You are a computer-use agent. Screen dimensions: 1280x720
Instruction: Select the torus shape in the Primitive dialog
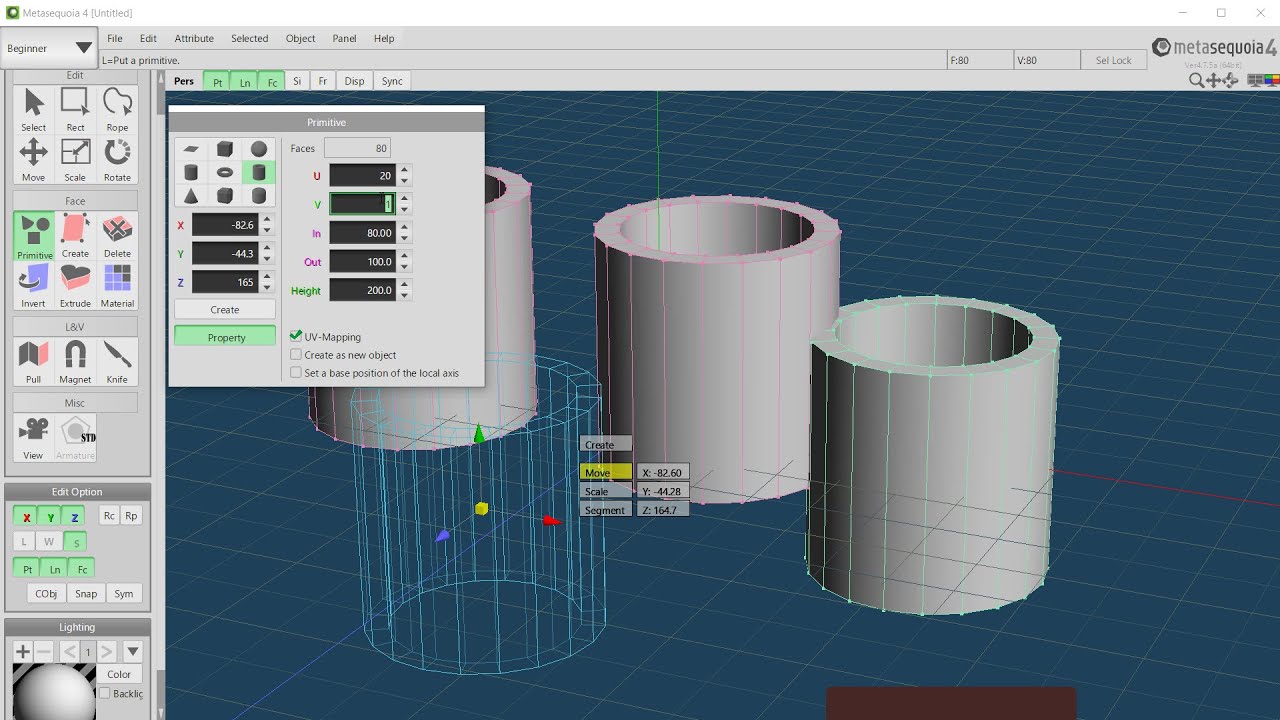tap(224, 172)
